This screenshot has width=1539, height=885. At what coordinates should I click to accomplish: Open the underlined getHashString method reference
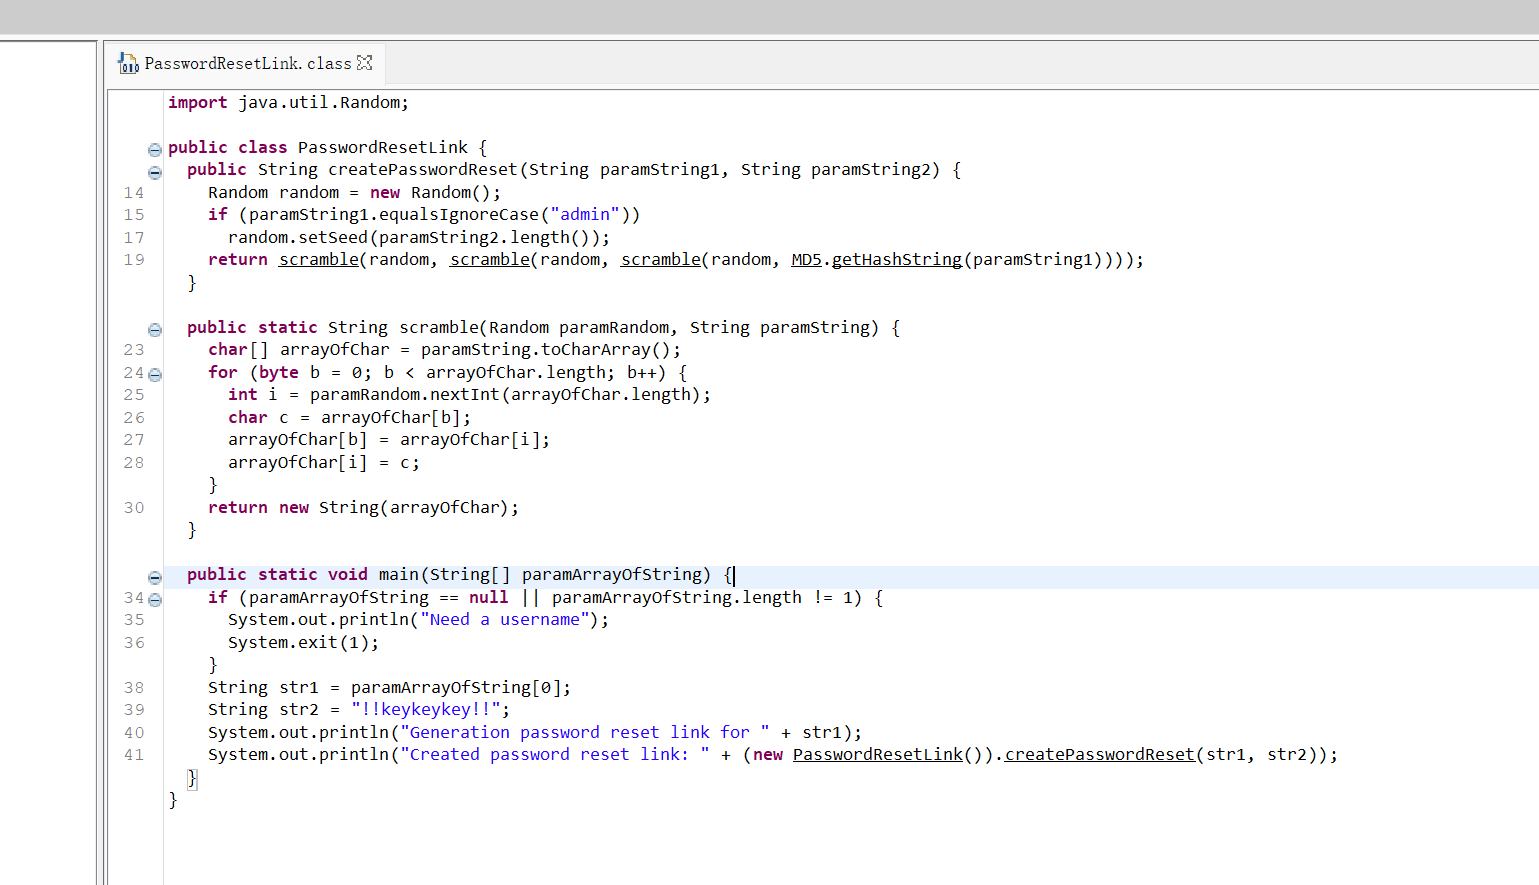click(896, 260)
